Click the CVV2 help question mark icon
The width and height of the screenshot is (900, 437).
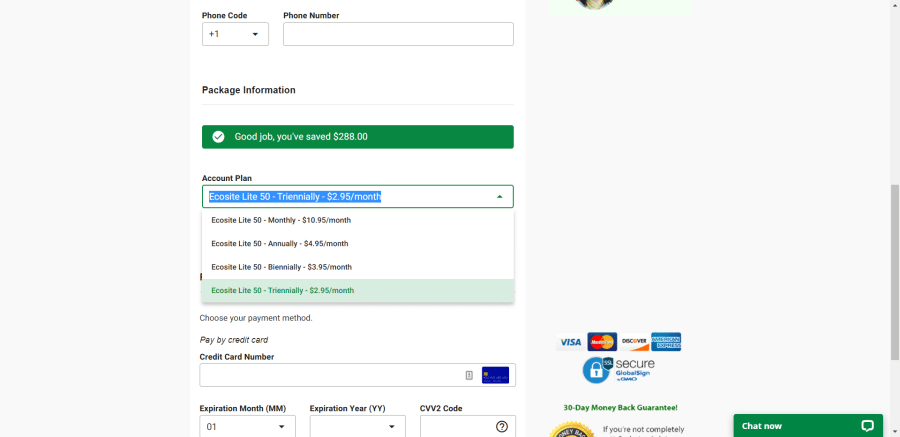tap(502, 427)
